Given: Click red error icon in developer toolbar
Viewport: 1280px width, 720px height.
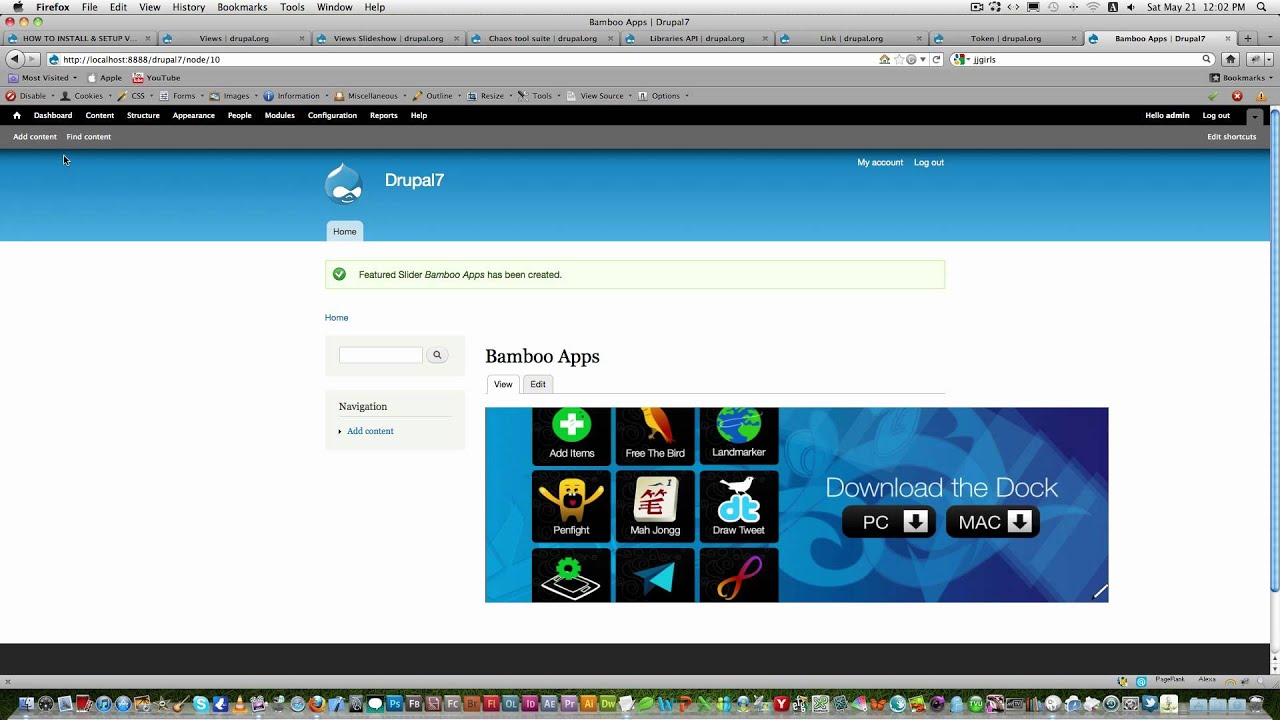Looking at the screenshot, I should pyautogui.click(x=1237, y=96).
